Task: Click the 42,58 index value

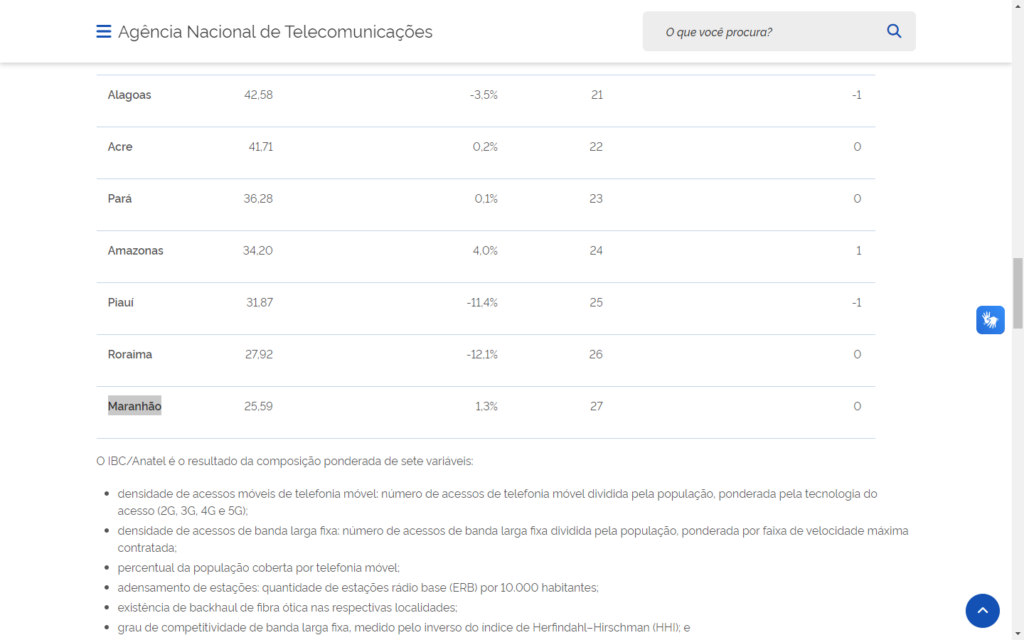Action: pos(258,95)
